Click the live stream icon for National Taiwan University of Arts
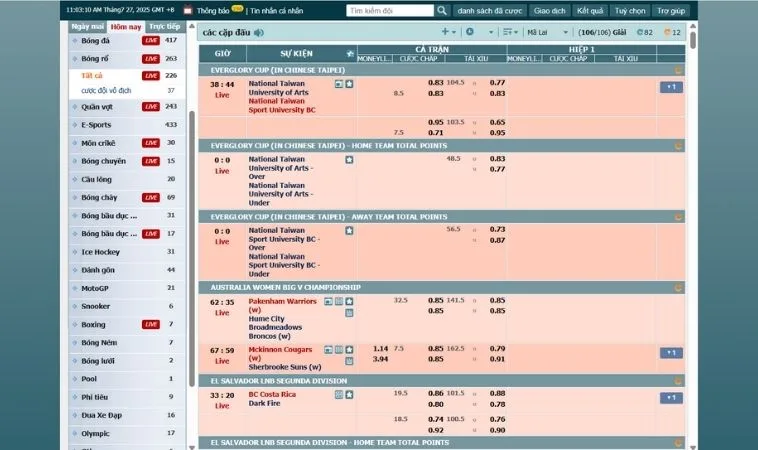This screenshot has height=450, width=758. (x=339, y=84)
